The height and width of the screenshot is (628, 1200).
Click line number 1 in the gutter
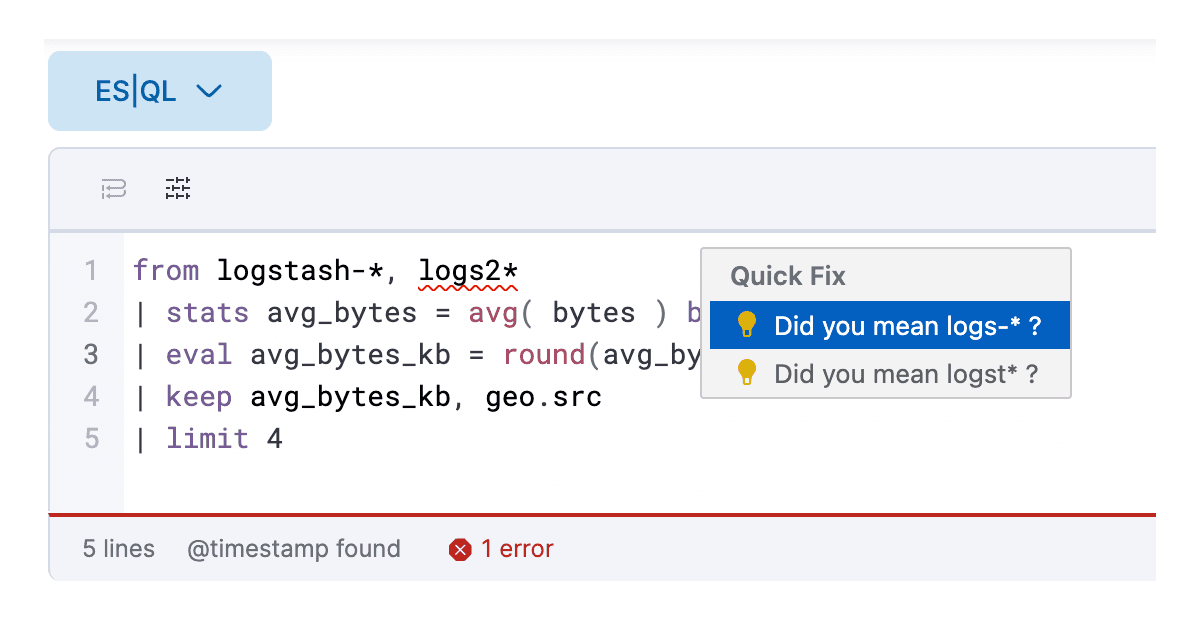pyautogui.click(x=91, y=270)
